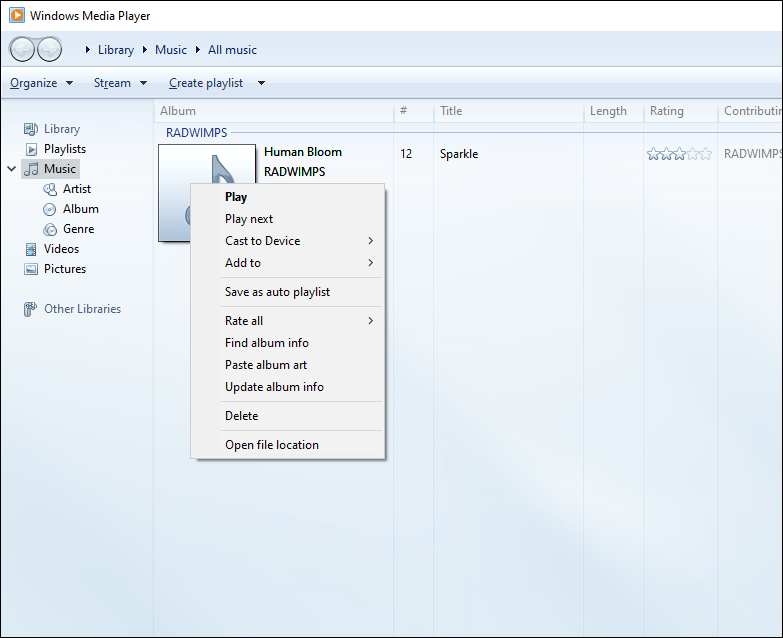783x638 pixels.
Task: Choose Open file location
Action: (x=288, y=444)
